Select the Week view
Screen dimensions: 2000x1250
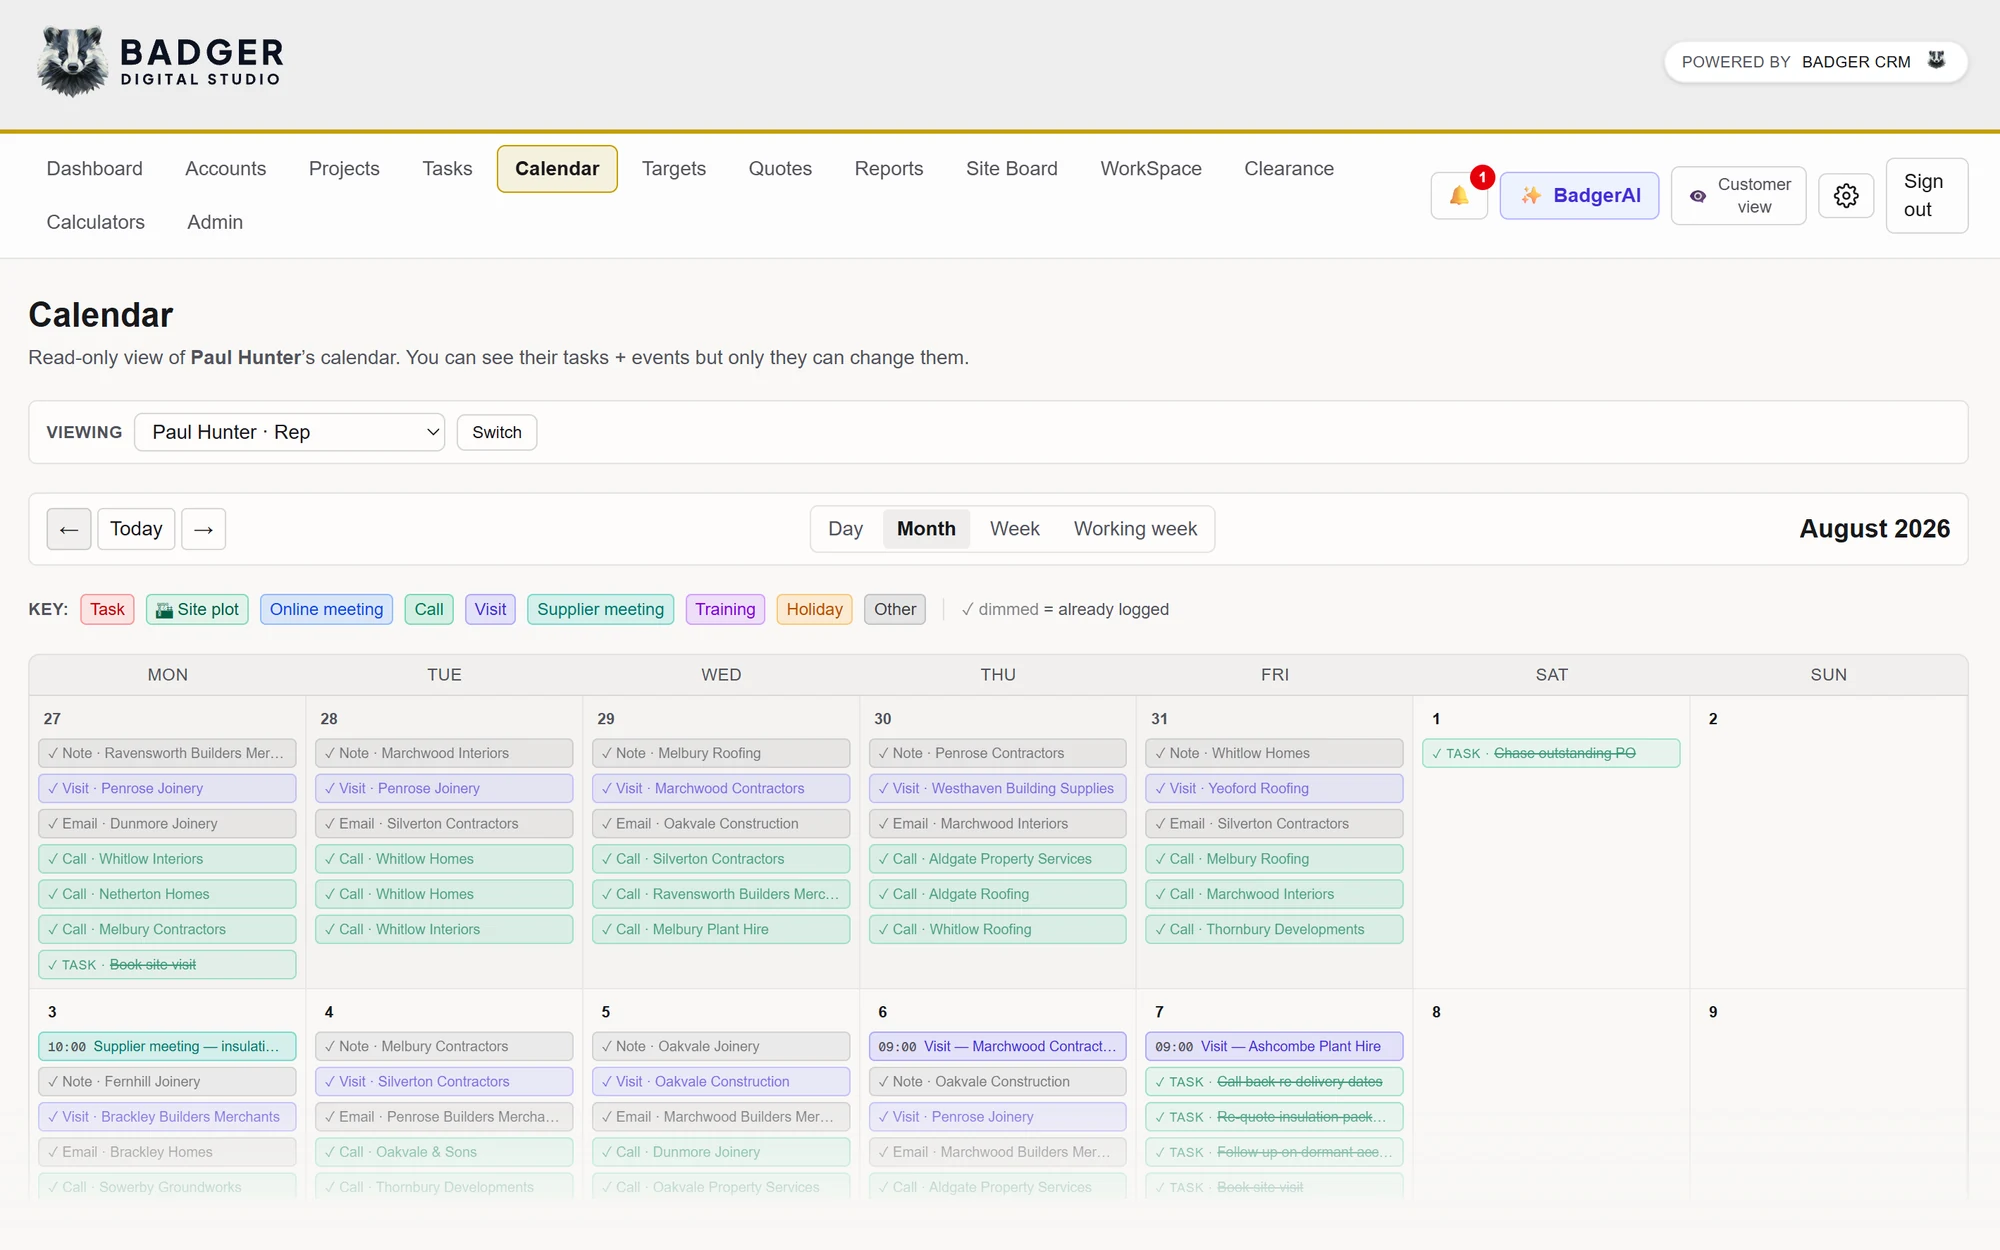tap(1014, 529)
